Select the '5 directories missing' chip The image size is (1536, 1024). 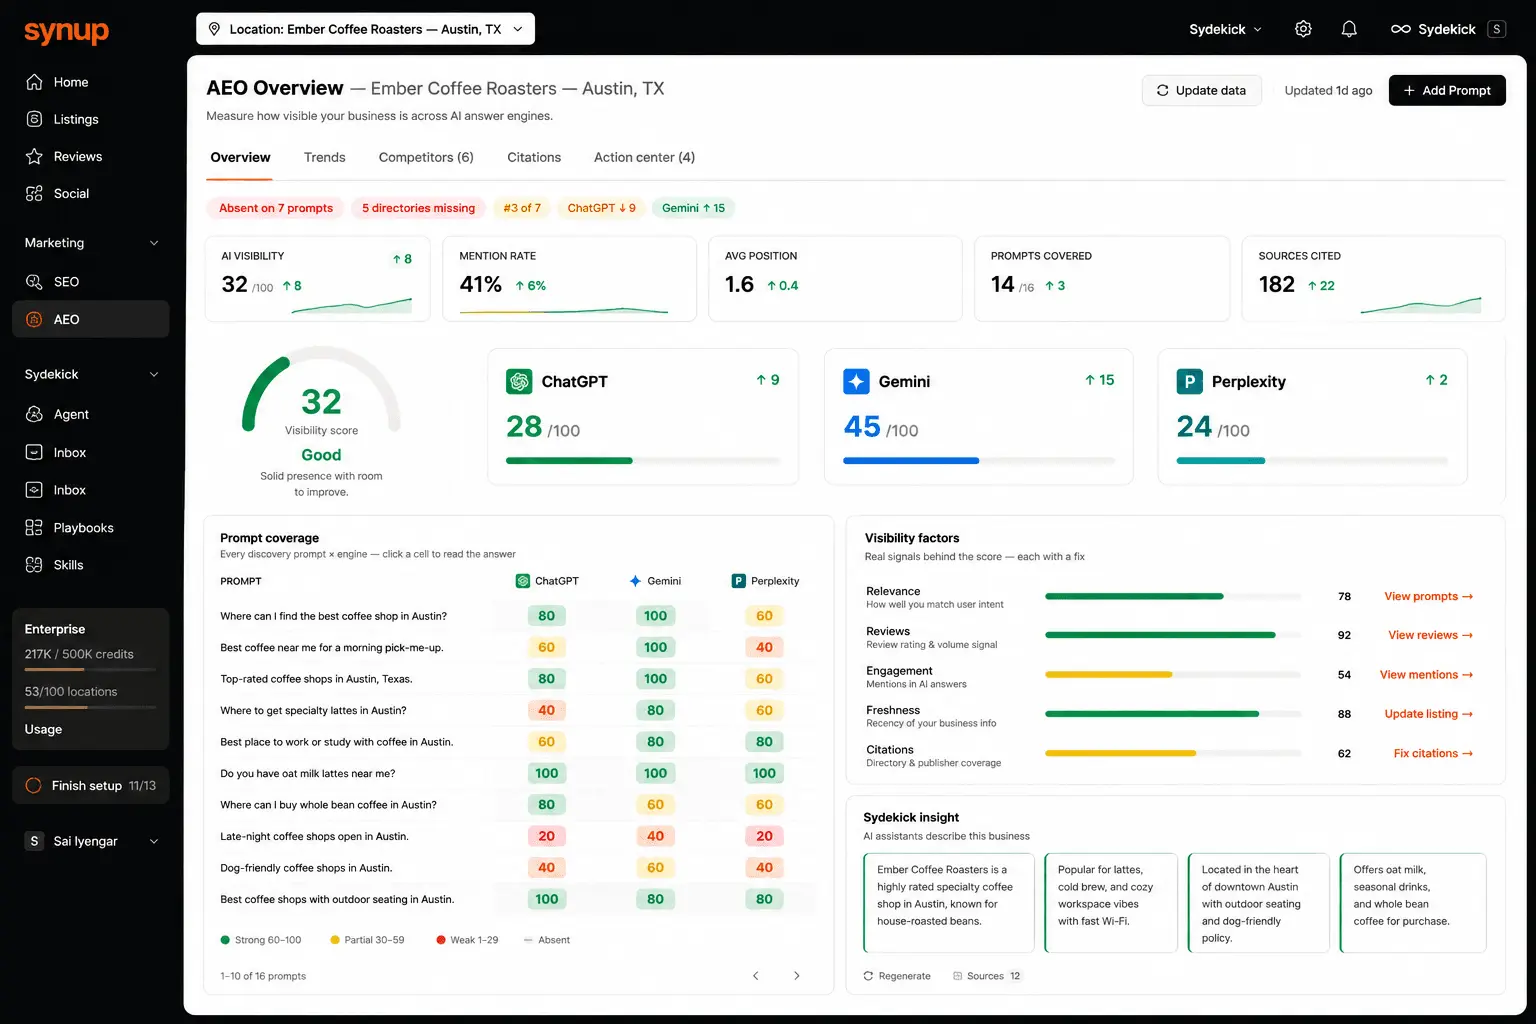[418, 208]
